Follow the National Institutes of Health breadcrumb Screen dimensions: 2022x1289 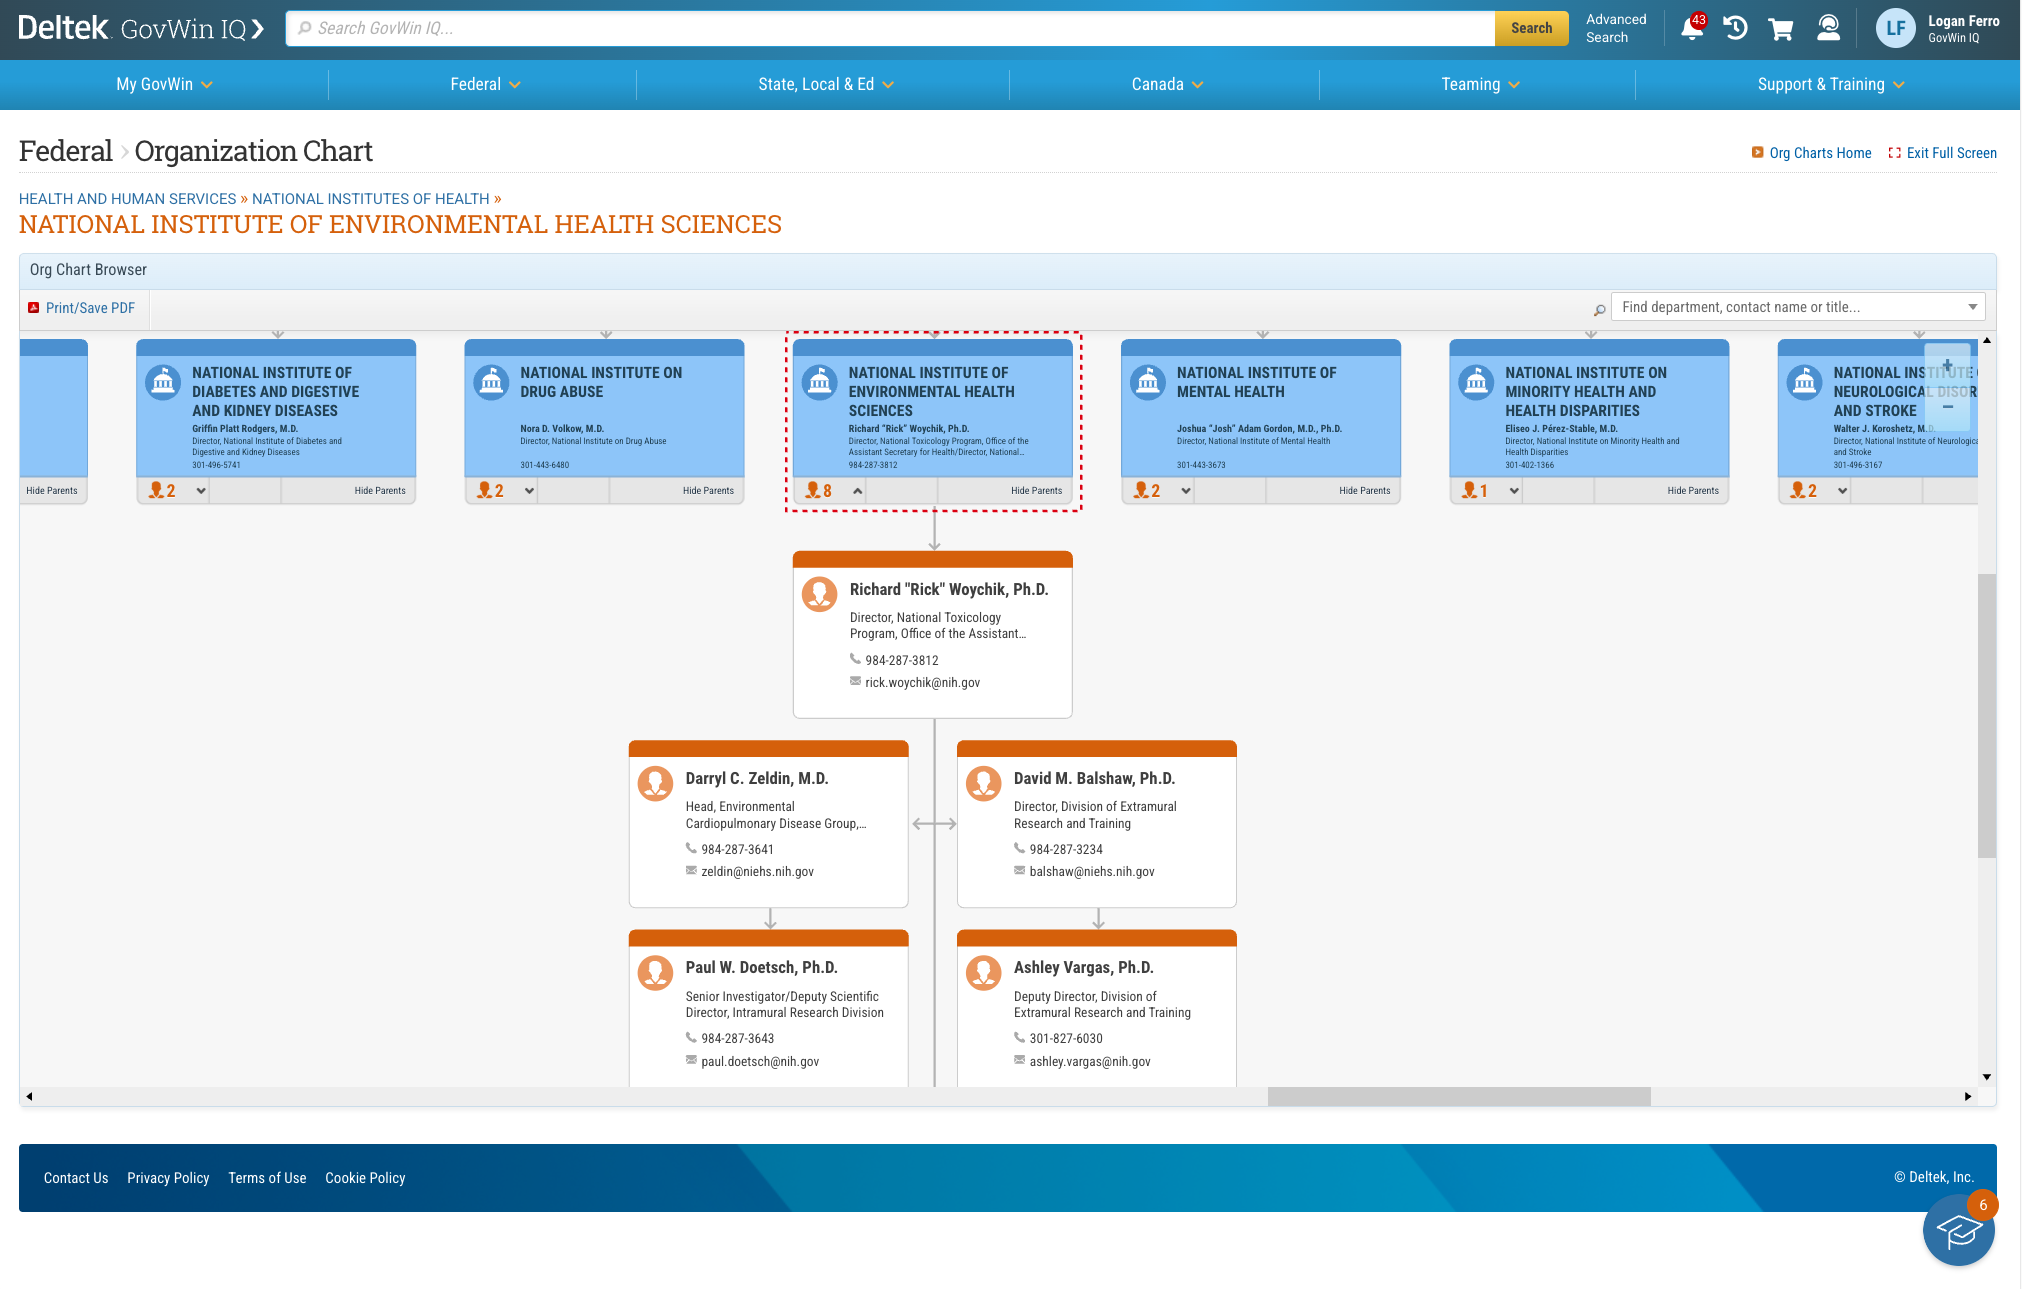point(370,199)
